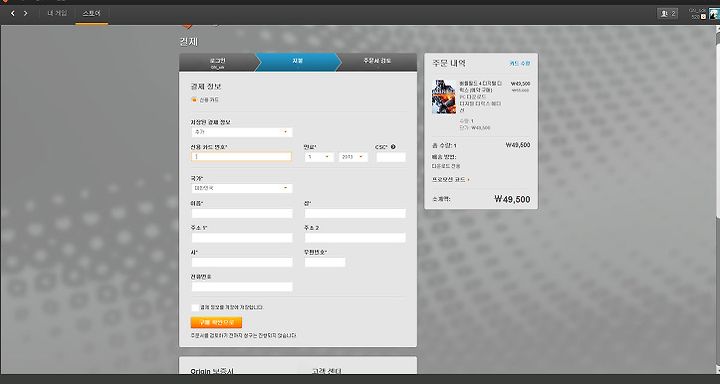720x384 pixels.
Task: Expand the promotion code link
Action: (x=450, y=180)
